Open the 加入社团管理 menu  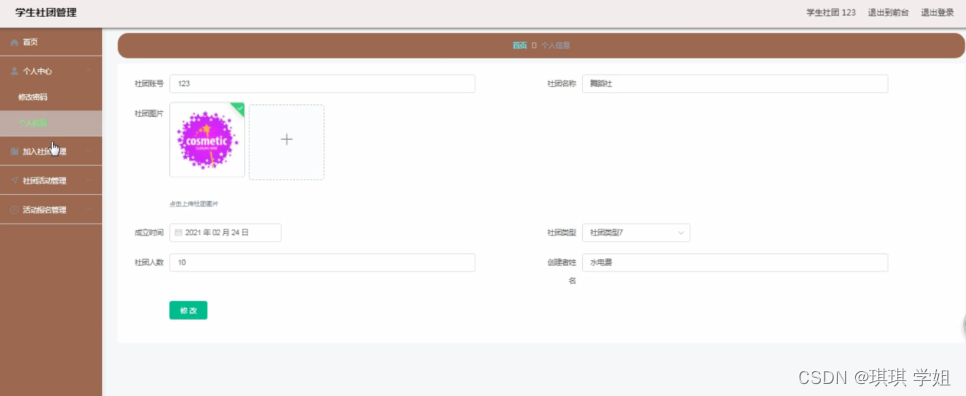point(51,152)
